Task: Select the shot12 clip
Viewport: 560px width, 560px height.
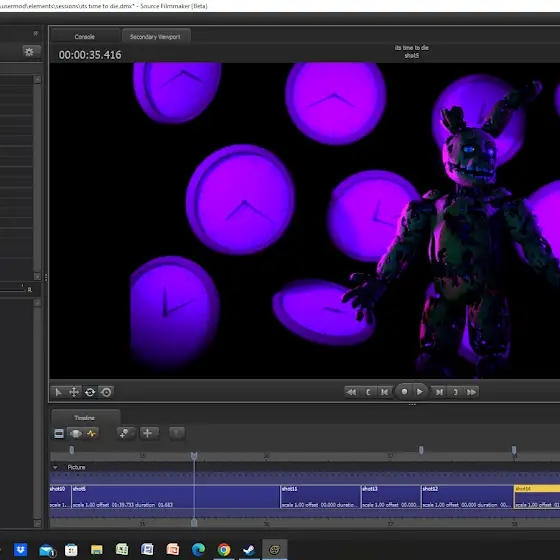Action: [467, 496]
